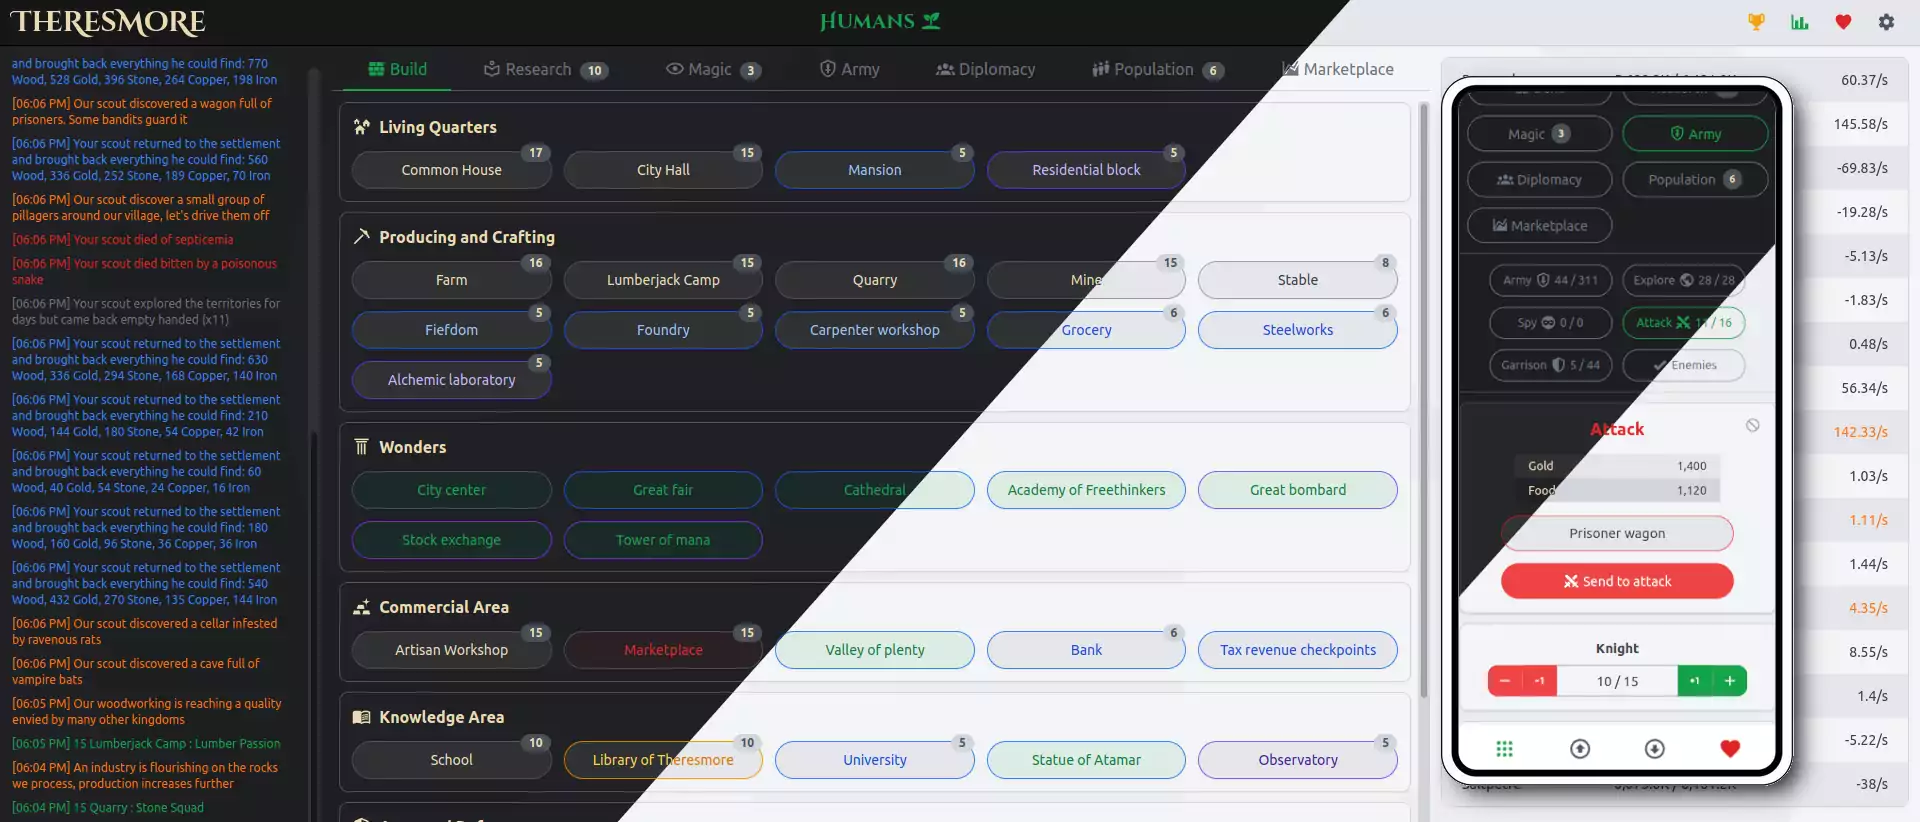Tap the green grid menu icon in phone

(x=1504, y=749)
